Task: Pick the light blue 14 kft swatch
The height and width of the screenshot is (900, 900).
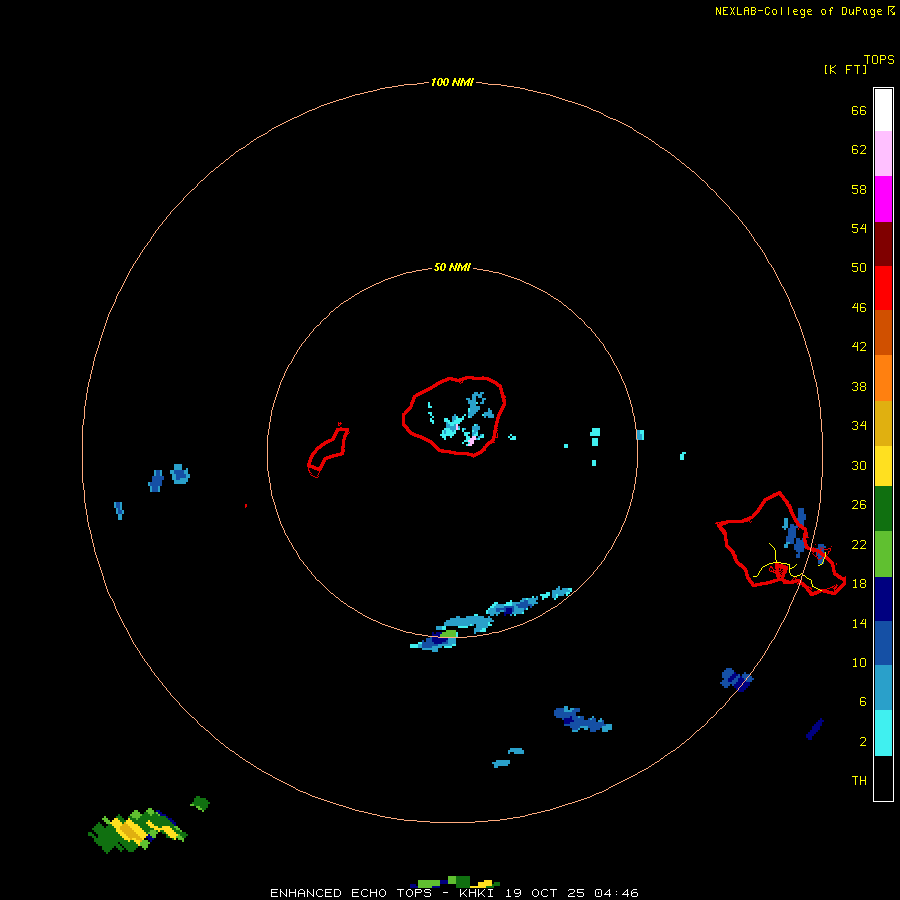Action: pyautogui.click(x=883, y=688)
